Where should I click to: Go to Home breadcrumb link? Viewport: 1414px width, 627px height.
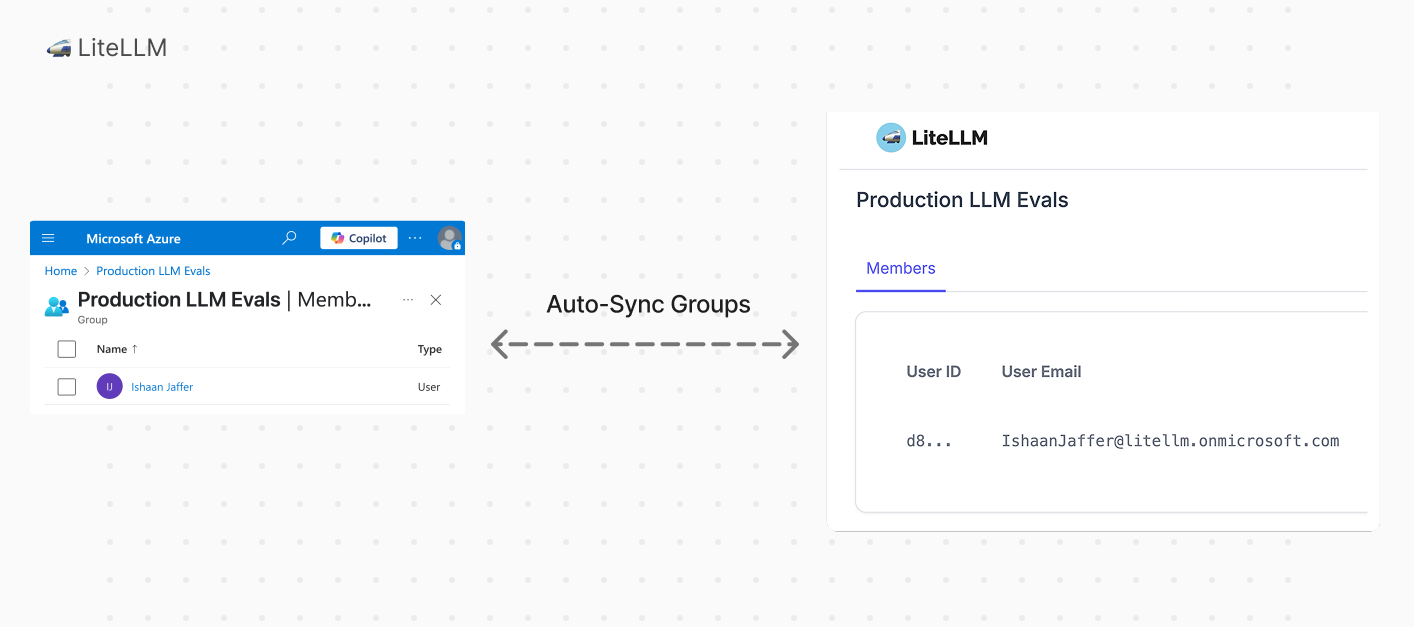(60, 271)
